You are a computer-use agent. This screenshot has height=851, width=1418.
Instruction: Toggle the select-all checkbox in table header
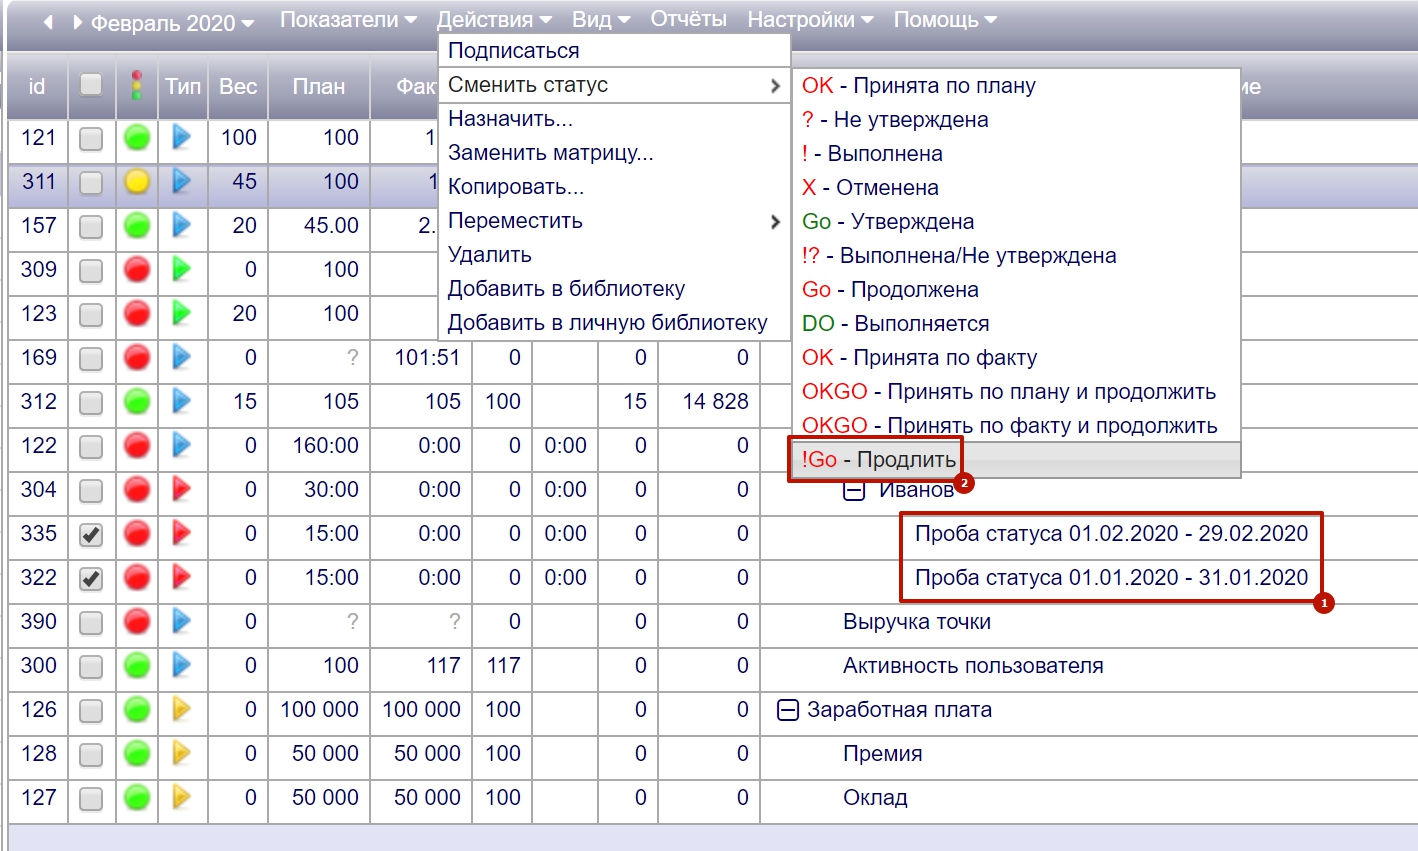91,85
